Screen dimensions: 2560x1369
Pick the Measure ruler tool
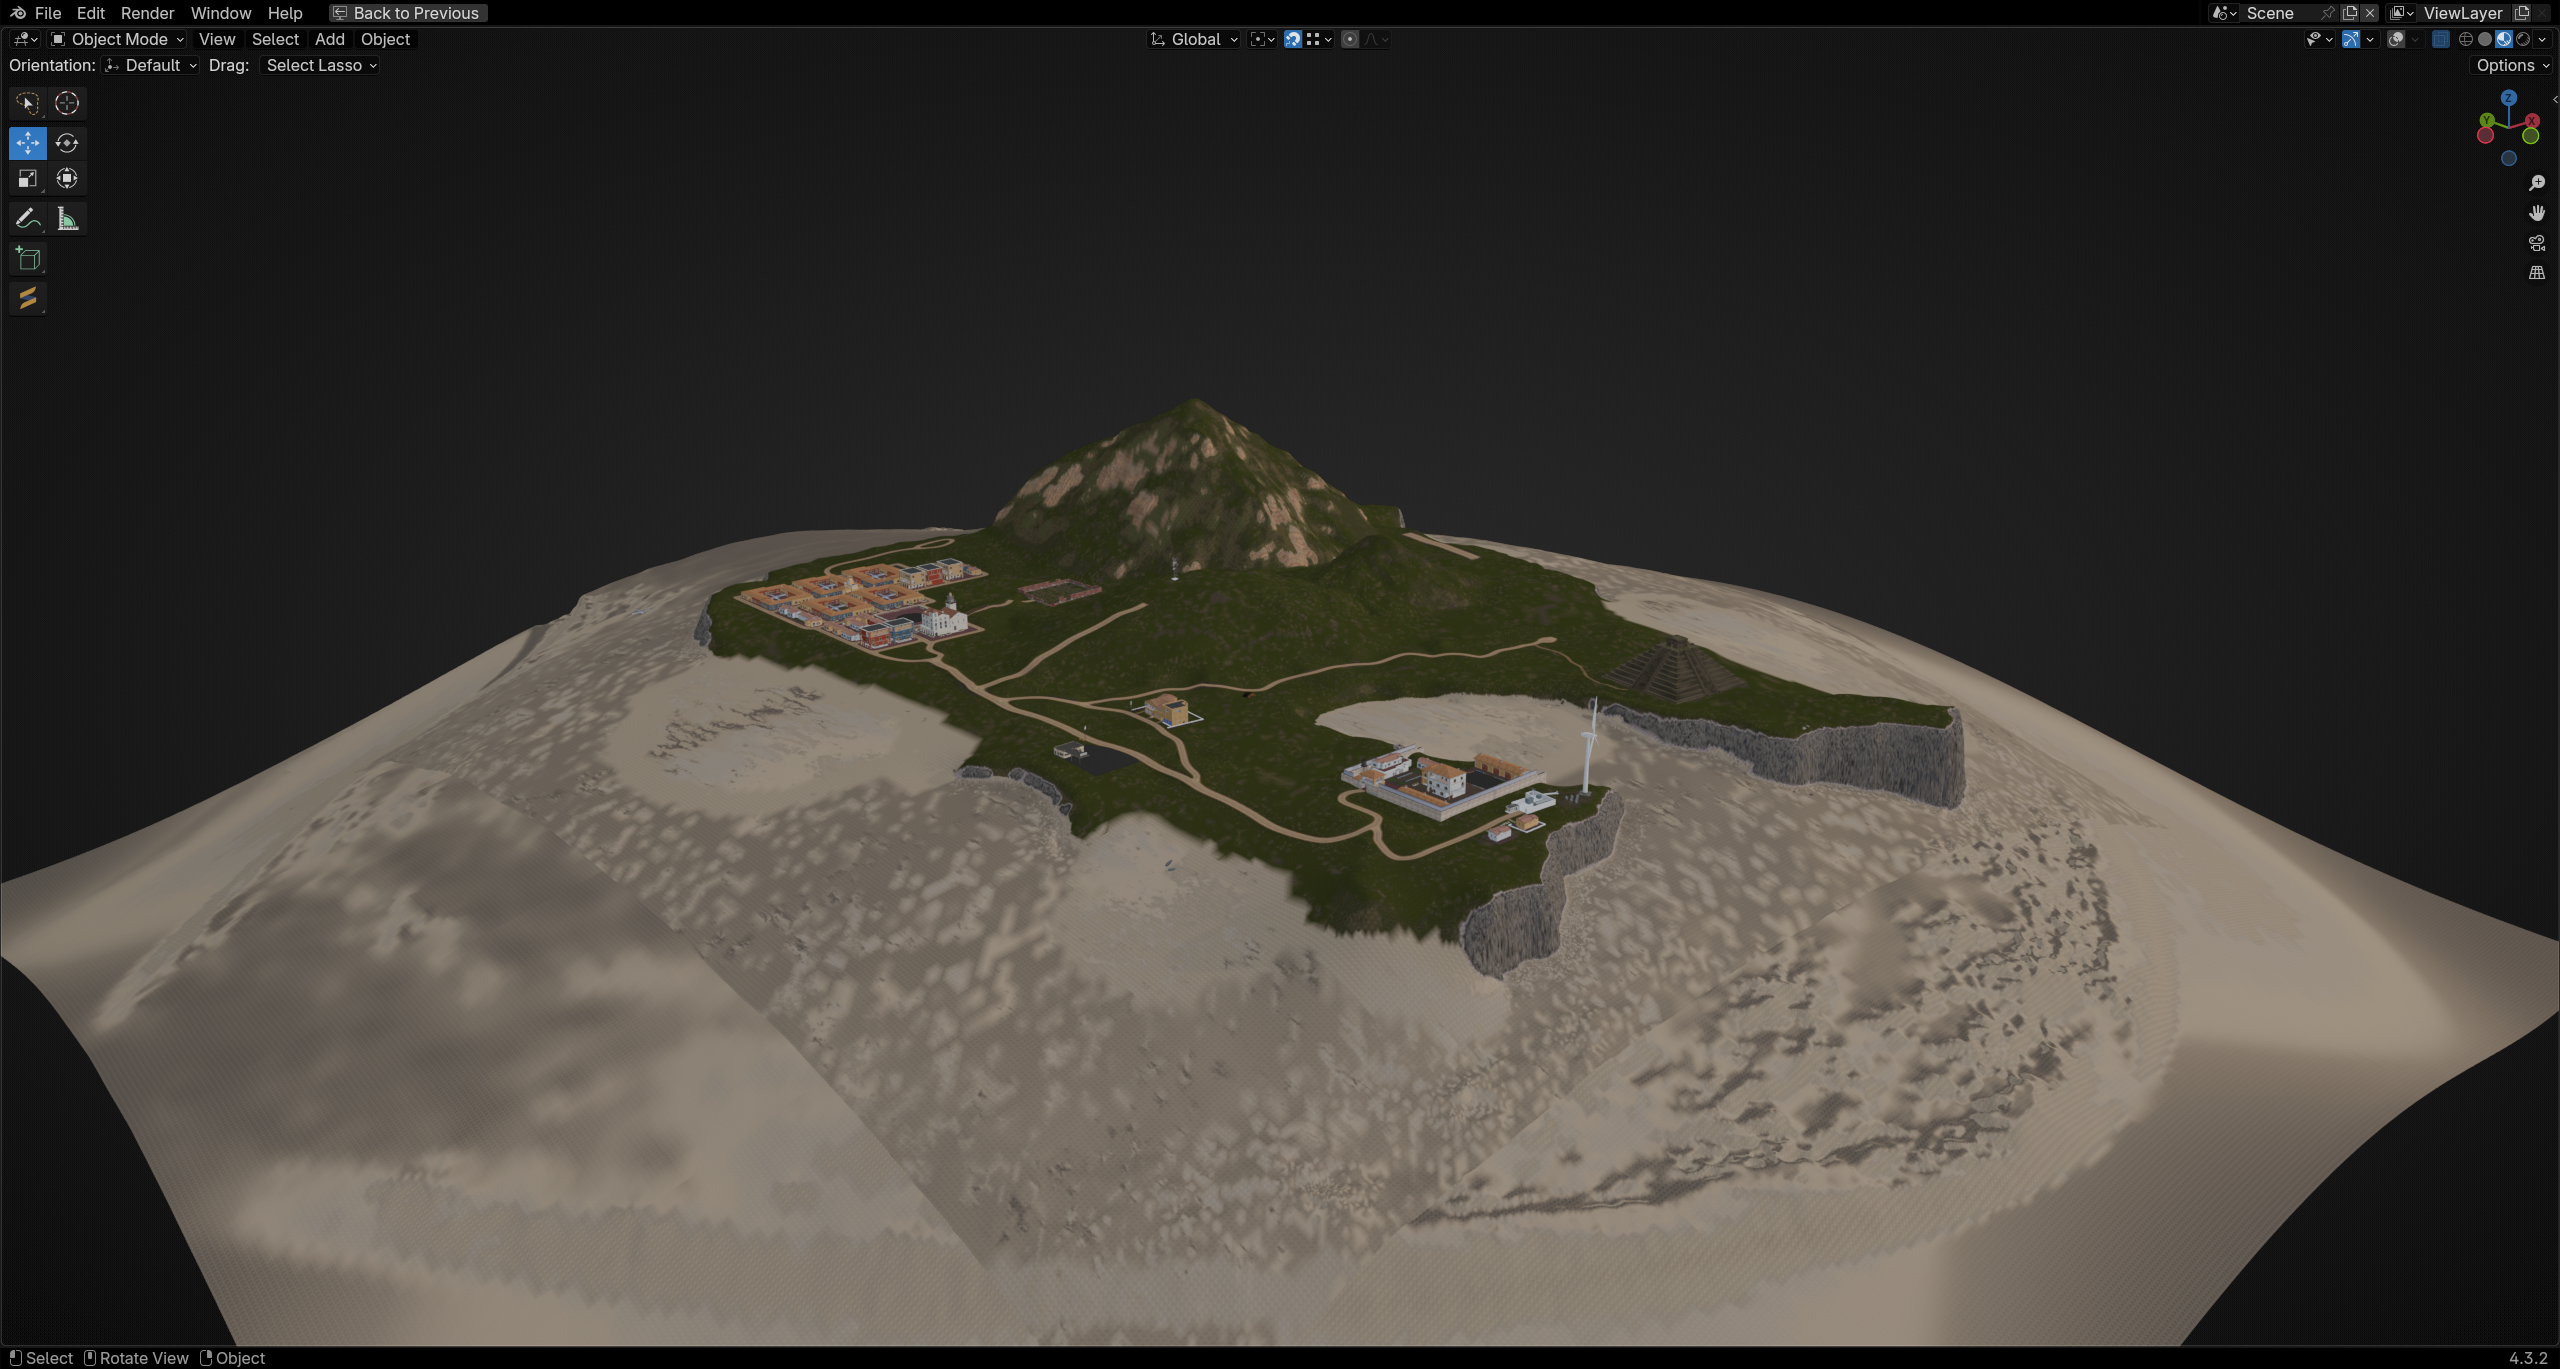[67, 219]
